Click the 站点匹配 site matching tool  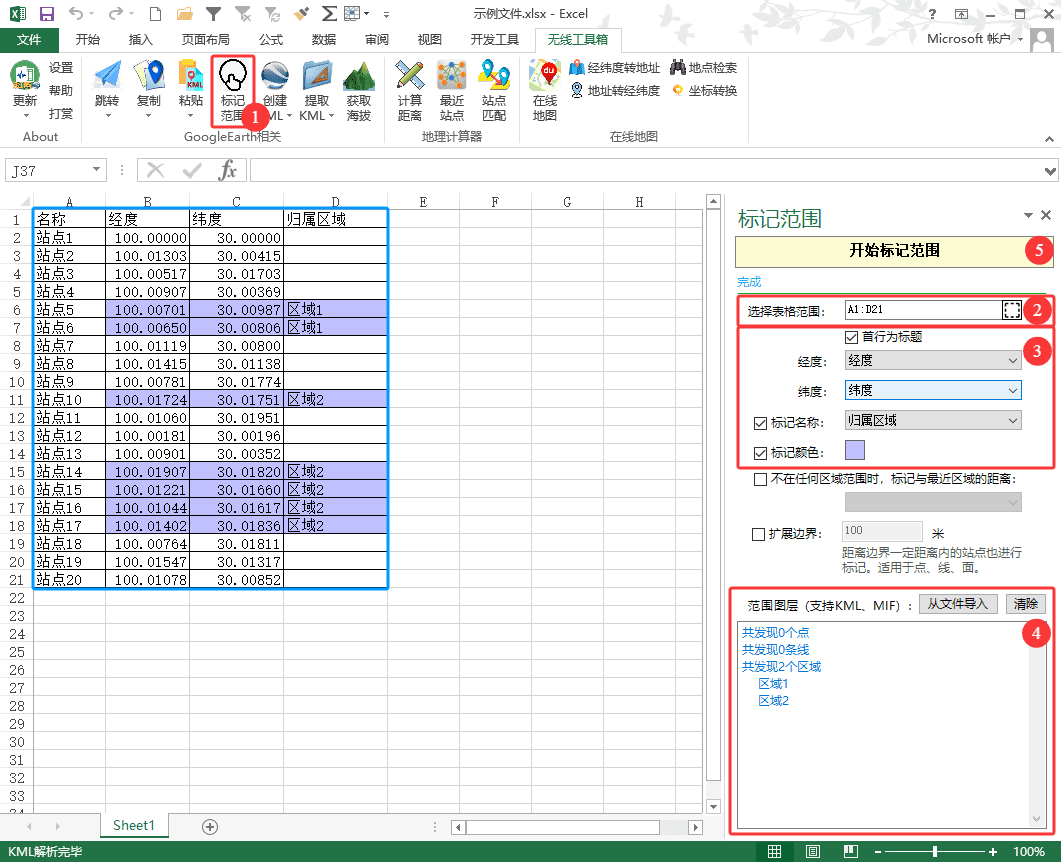coord(494,91)
